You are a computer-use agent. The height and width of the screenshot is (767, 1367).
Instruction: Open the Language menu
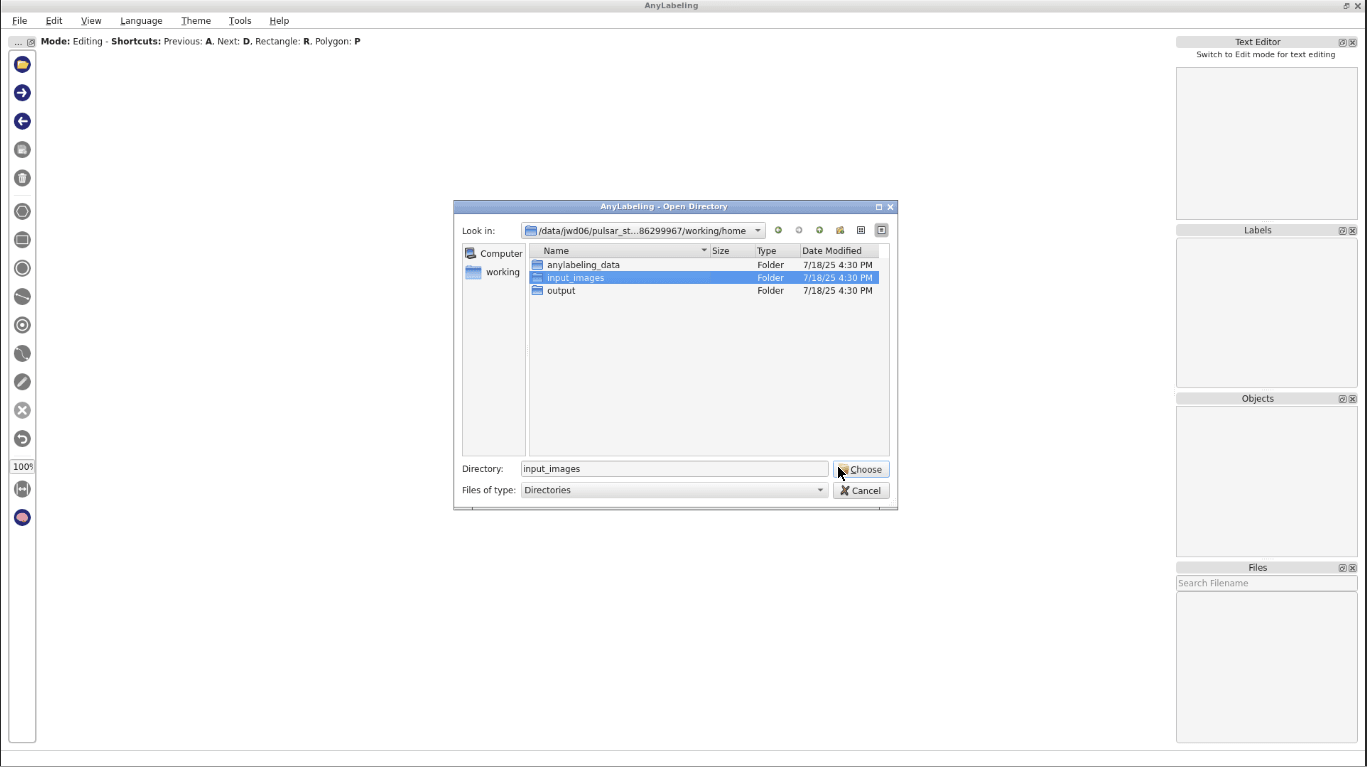pos(141,21)
